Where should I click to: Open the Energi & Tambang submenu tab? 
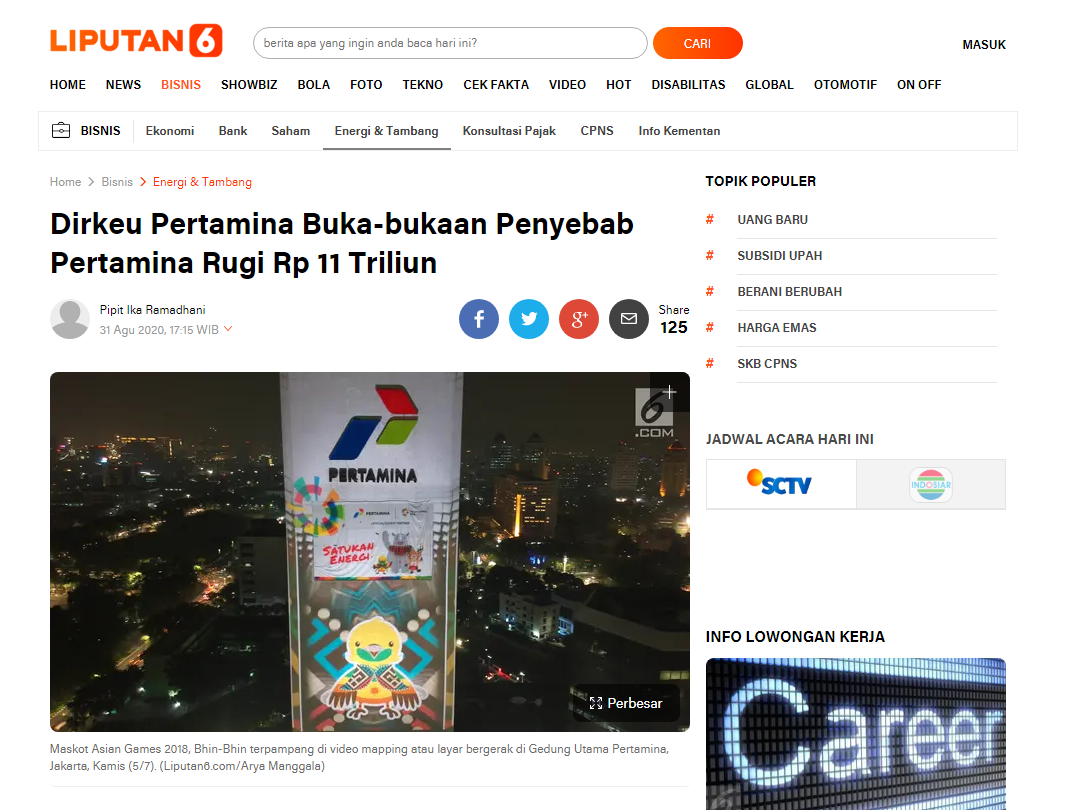click(x=386, y=131)
